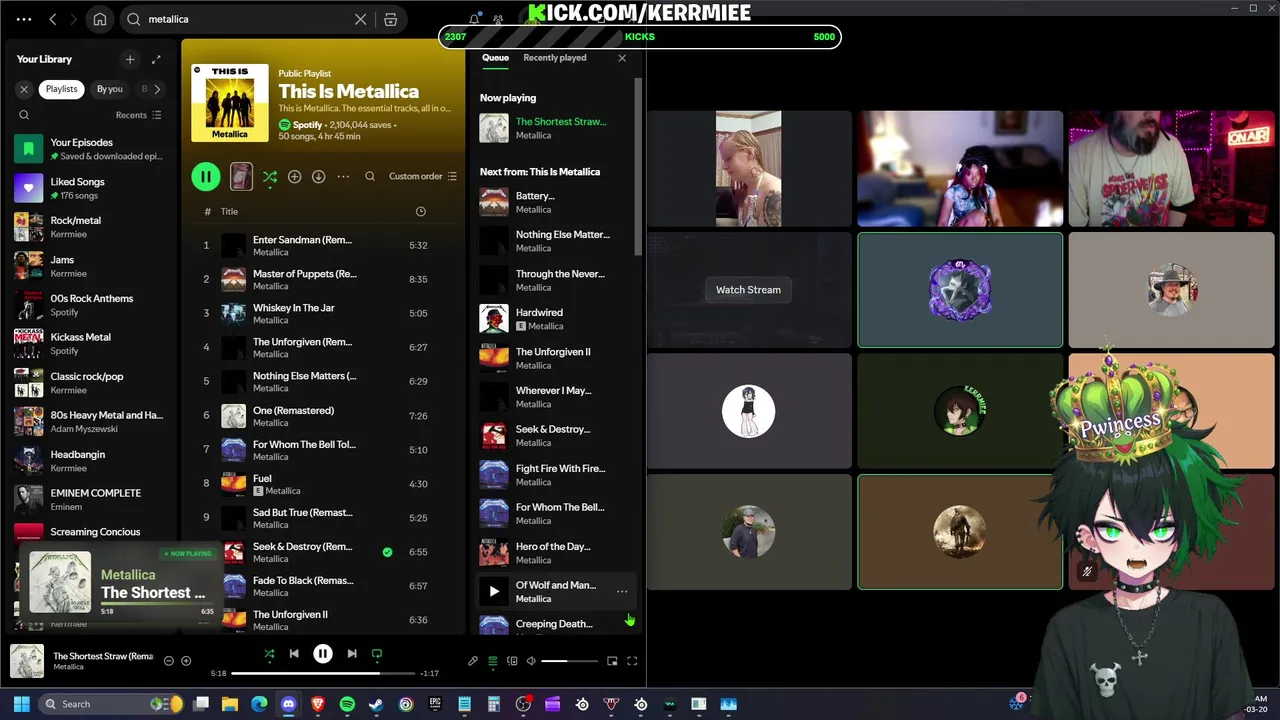Screen dimensions: 1280x720
Task: Pause playback with the green playlist button
Action: (x=205, y=177)
